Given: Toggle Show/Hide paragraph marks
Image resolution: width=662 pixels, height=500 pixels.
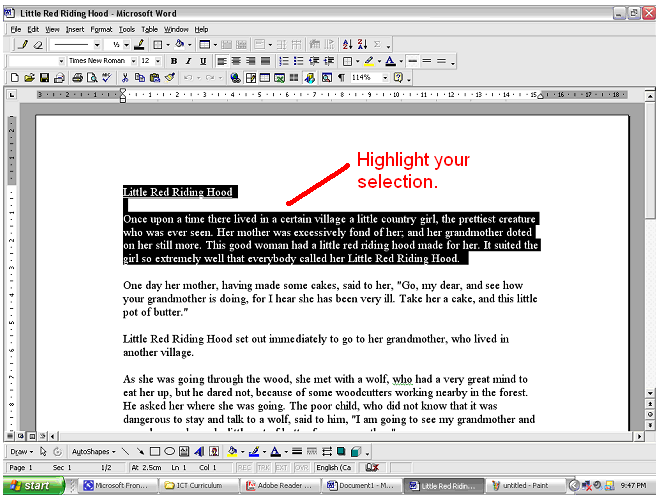Looking at the screenshot, I should (342, 78).
